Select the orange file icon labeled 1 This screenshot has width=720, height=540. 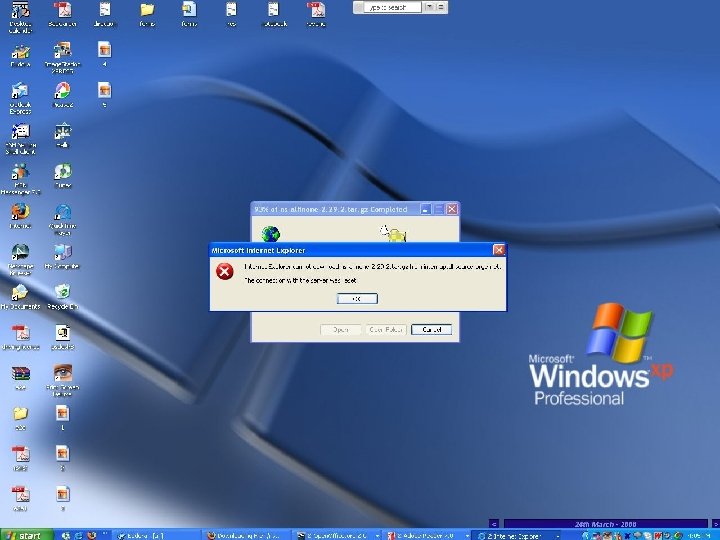[62, 414]
